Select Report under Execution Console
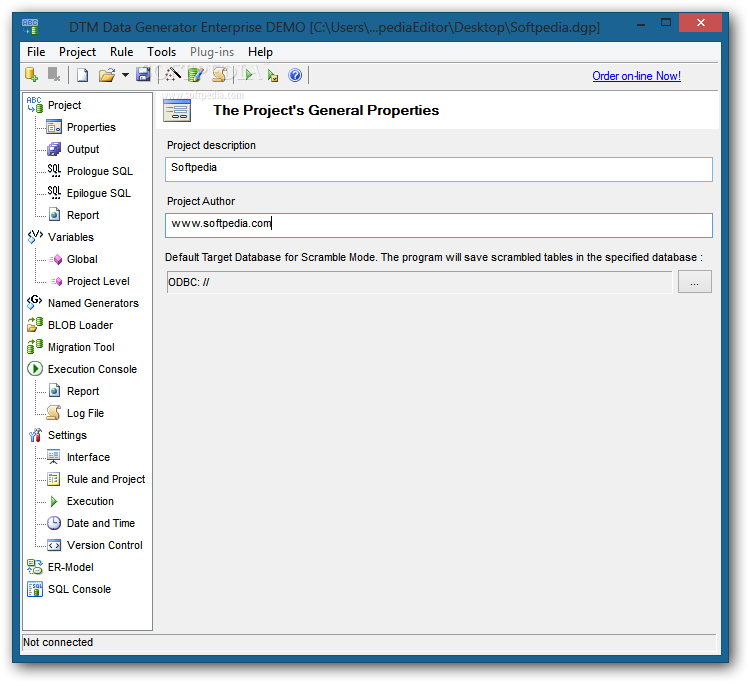Viewport: 749px width, 683px height. coord(83,391)
